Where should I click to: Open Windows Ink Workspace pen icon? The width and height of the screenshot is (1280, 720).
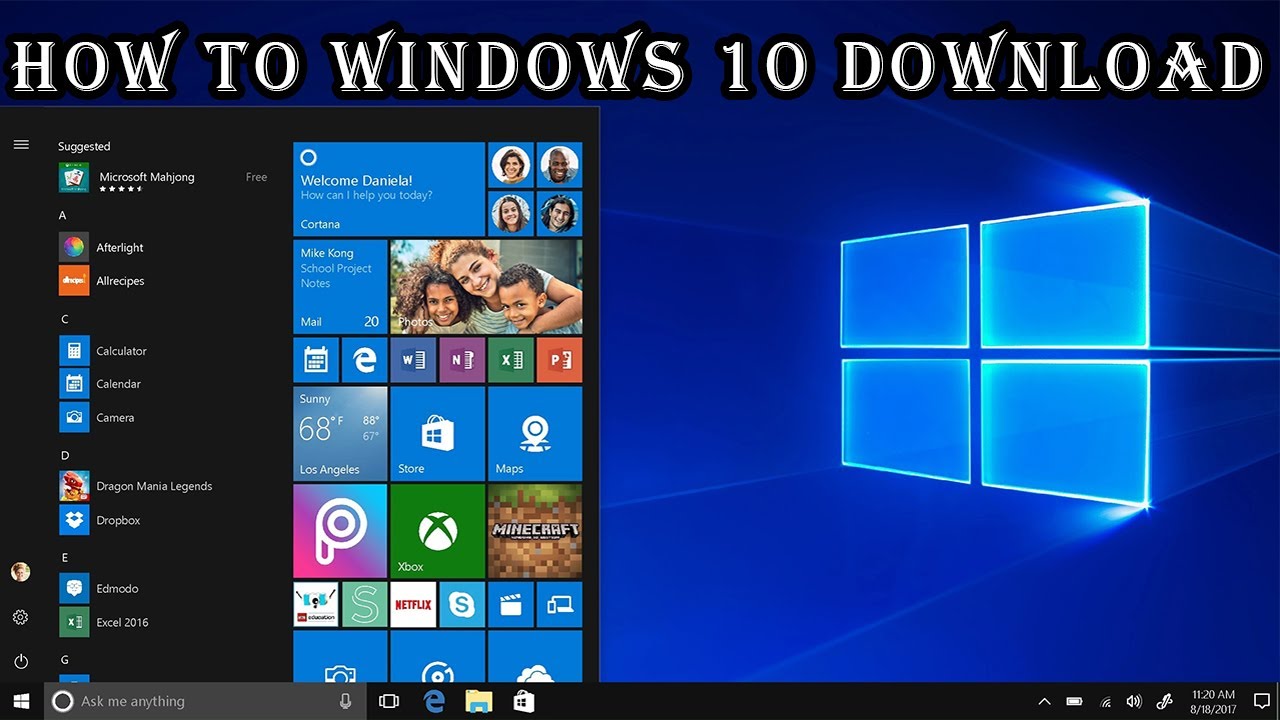pyautogui.click(x=1163, y=701)
